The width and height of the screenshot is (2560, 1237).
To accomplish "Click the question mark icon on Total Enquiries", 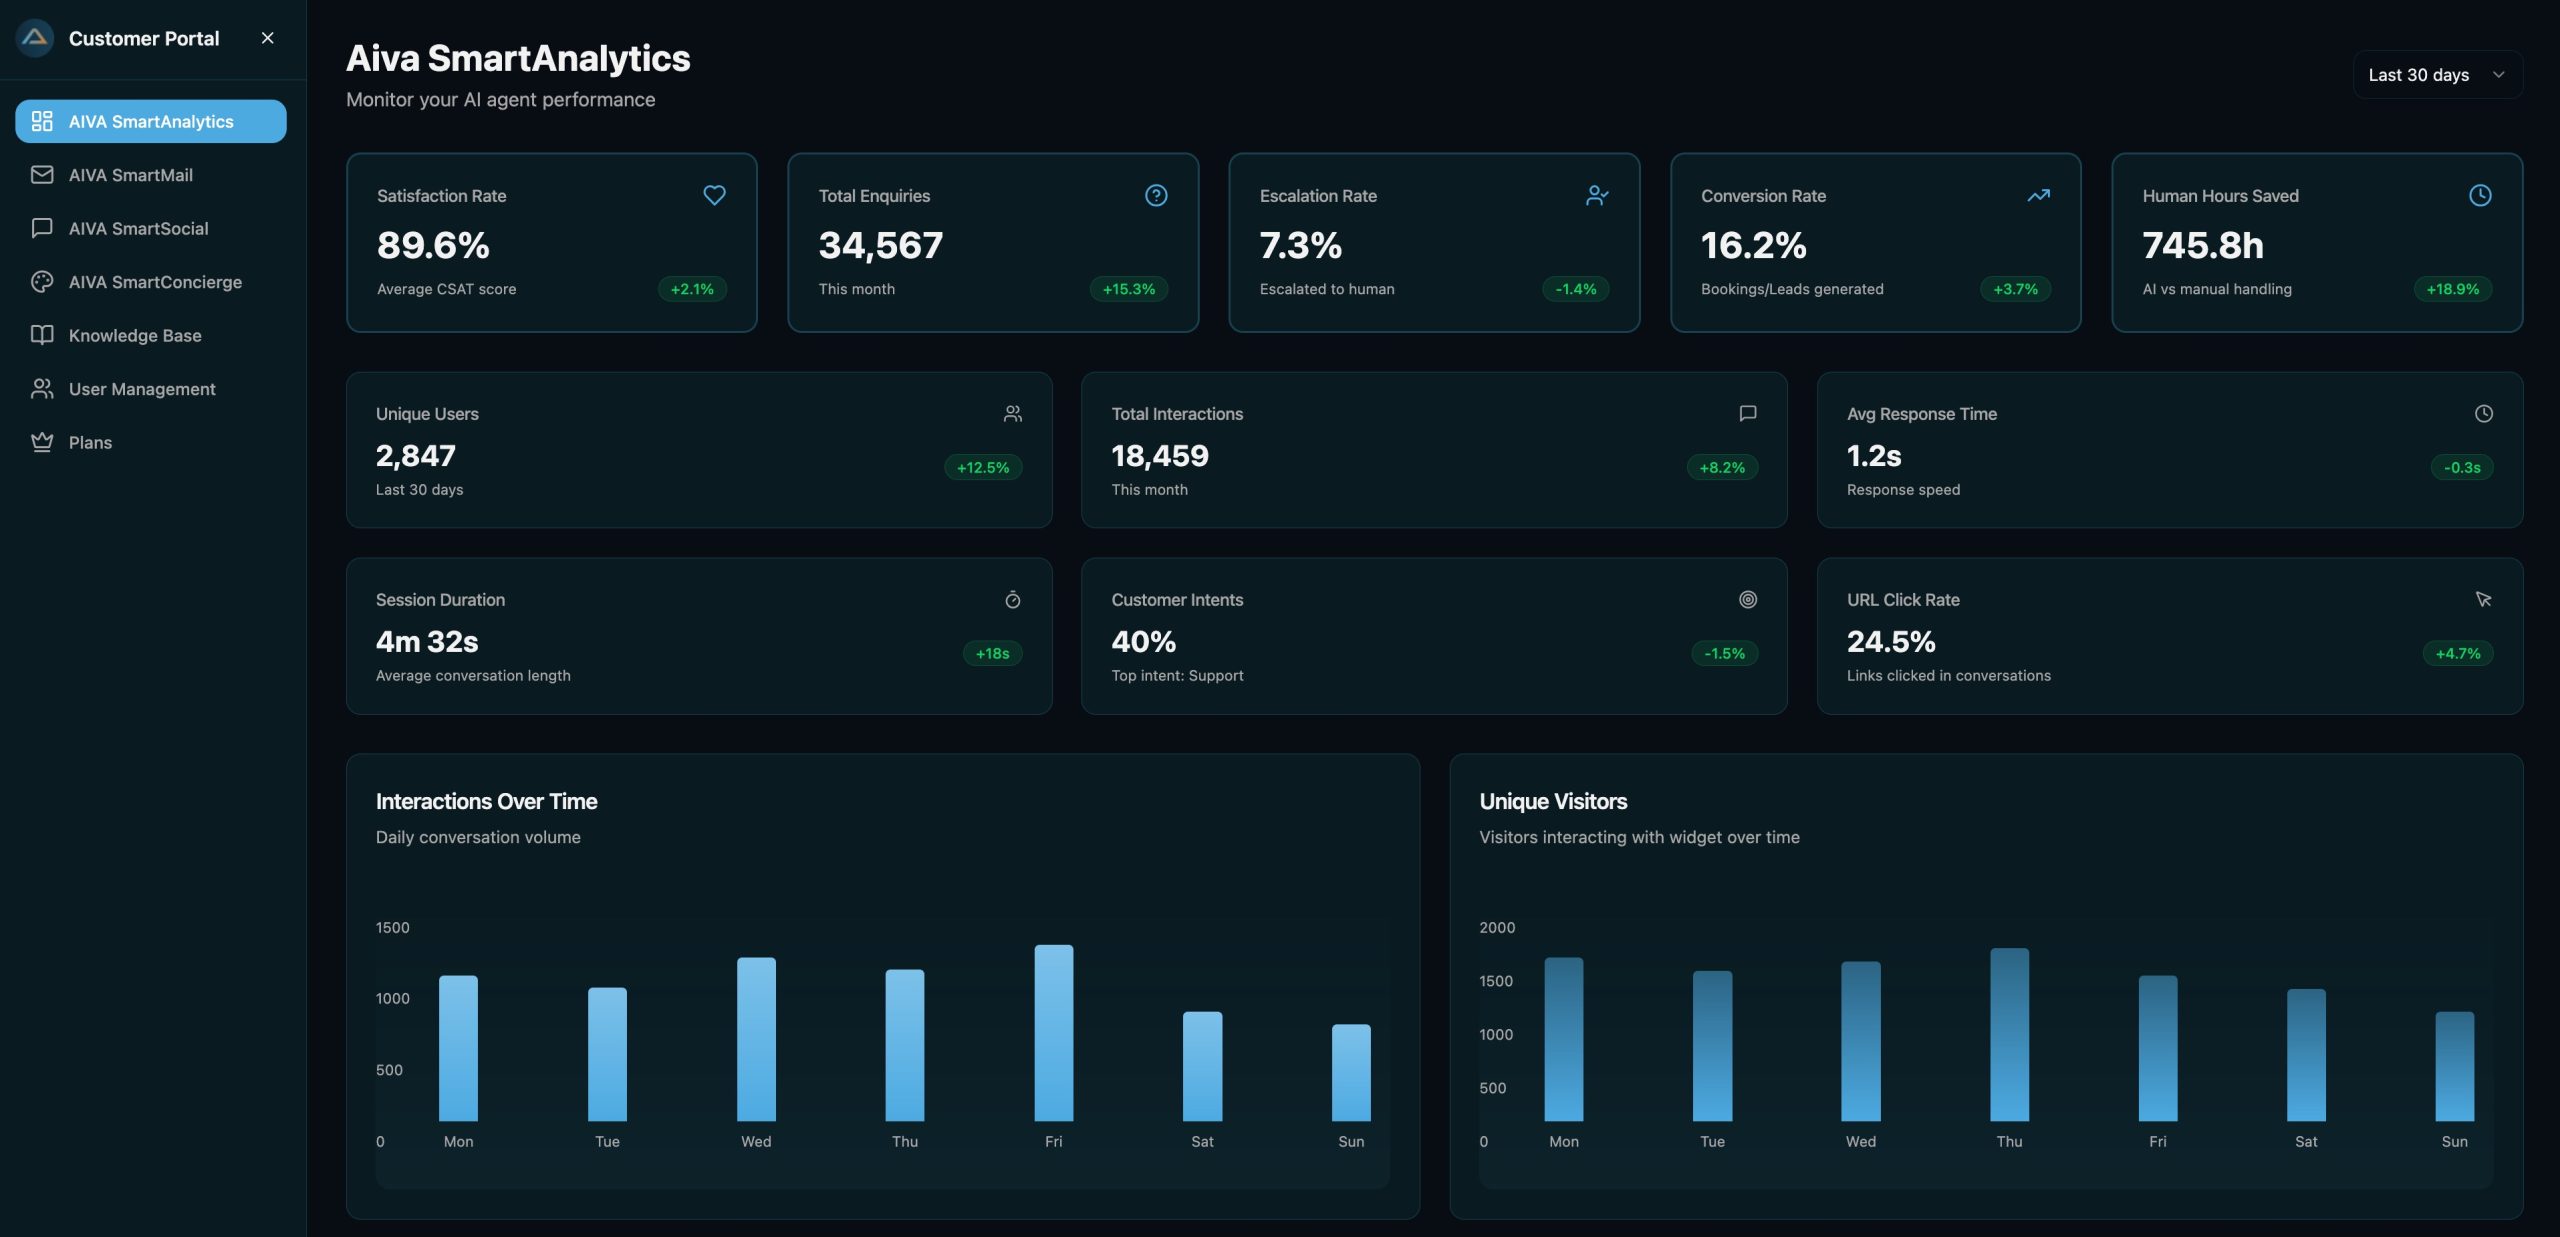I will (x=1156, y=195).
